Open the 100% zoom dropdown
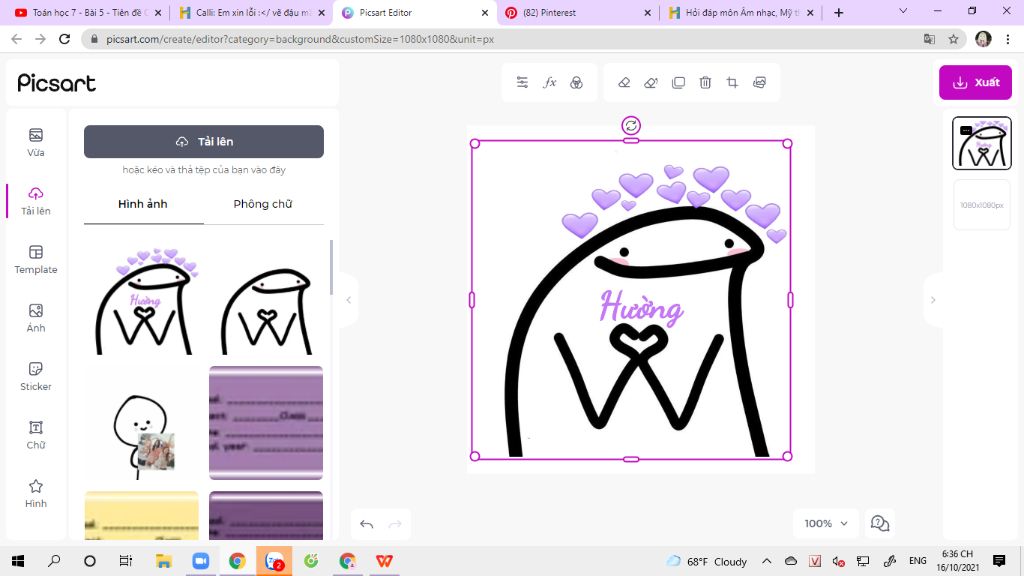Screen dimensions: 1024x576 tap(826, 523)
